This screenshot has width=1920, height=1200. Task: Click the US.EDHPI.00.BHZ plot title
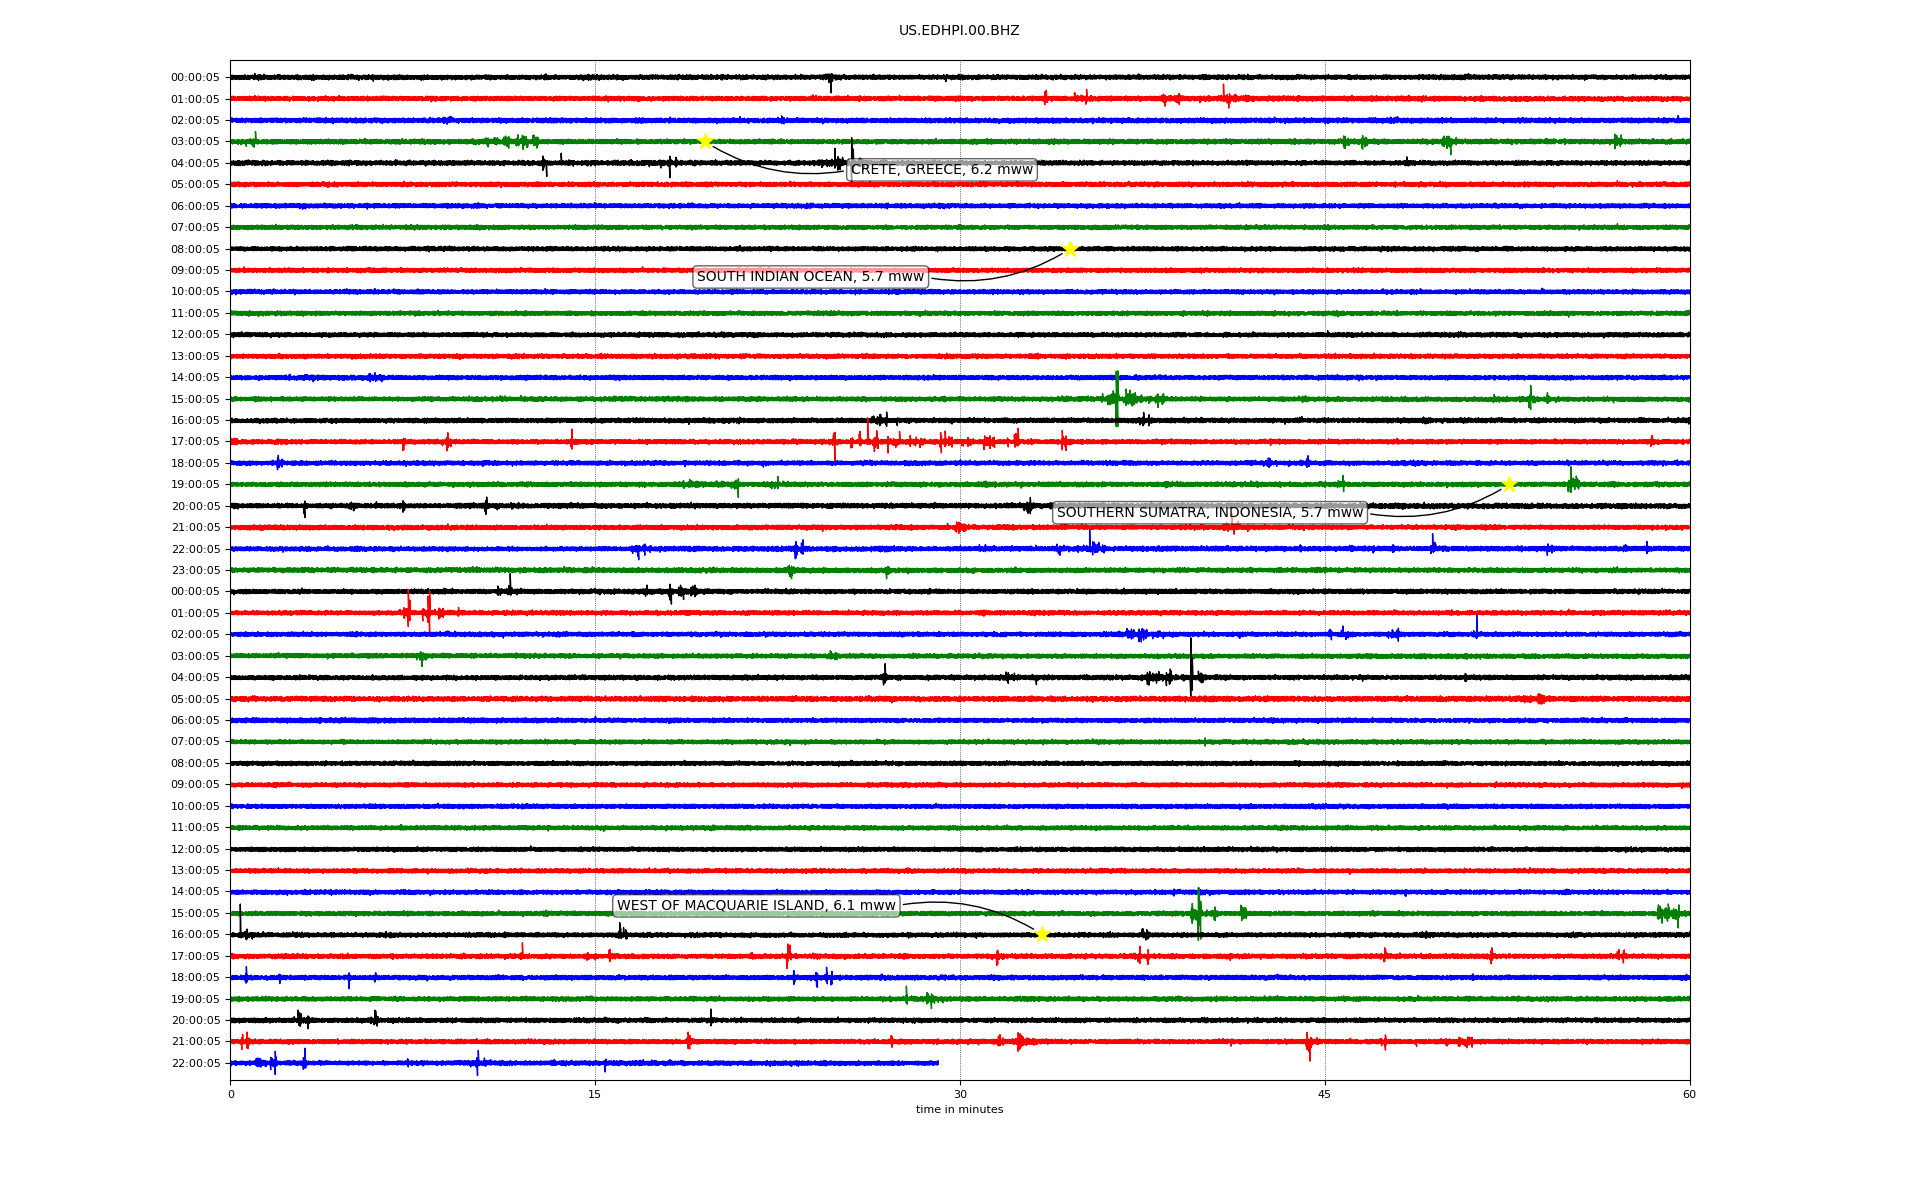pos(959,31)
